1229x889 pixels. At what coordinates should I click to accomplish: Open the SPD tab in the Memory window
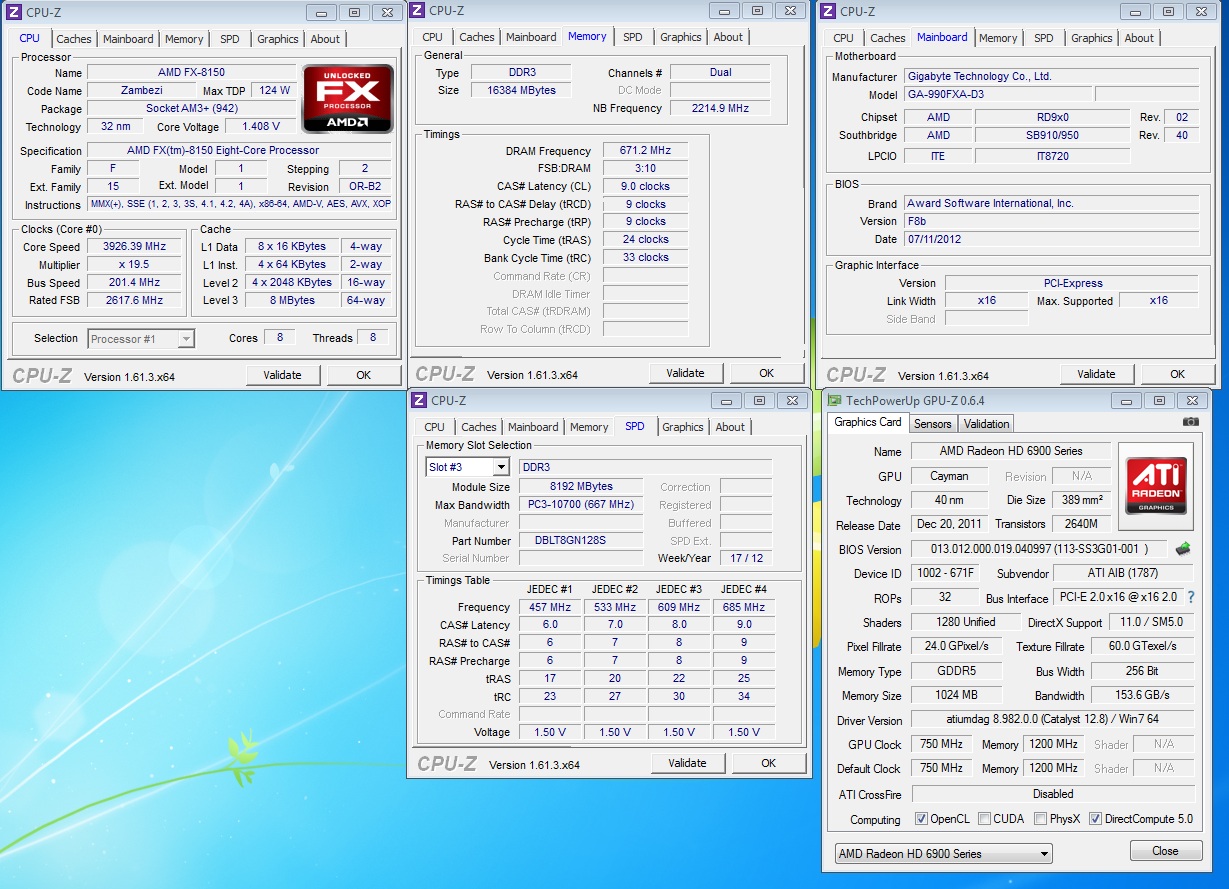pyautogui.click(x=633, y=37)
